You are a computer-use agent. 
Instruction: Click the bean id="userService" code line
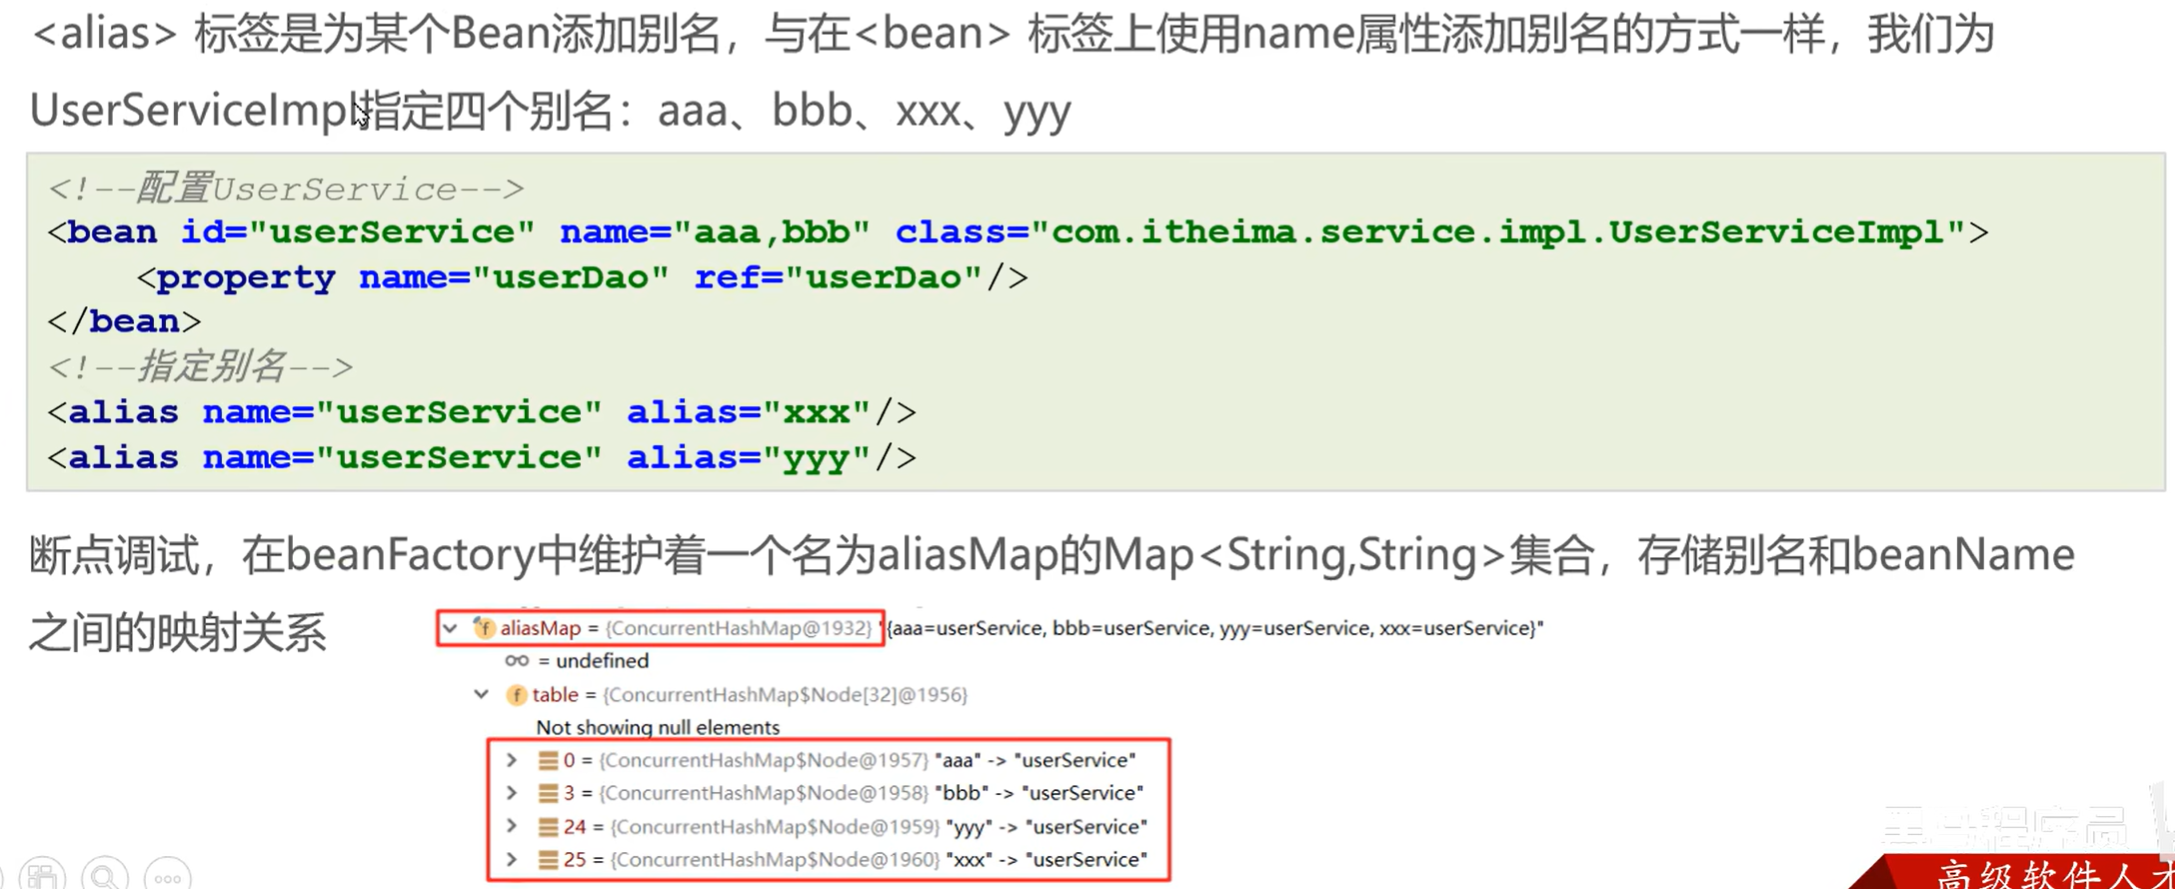point(1017,233)
